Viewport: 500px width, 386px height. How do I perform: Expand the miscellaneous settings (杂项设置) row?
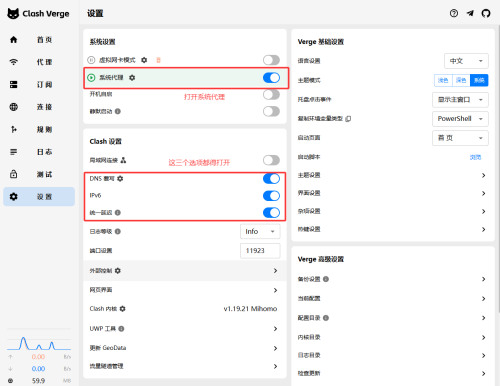392,211
